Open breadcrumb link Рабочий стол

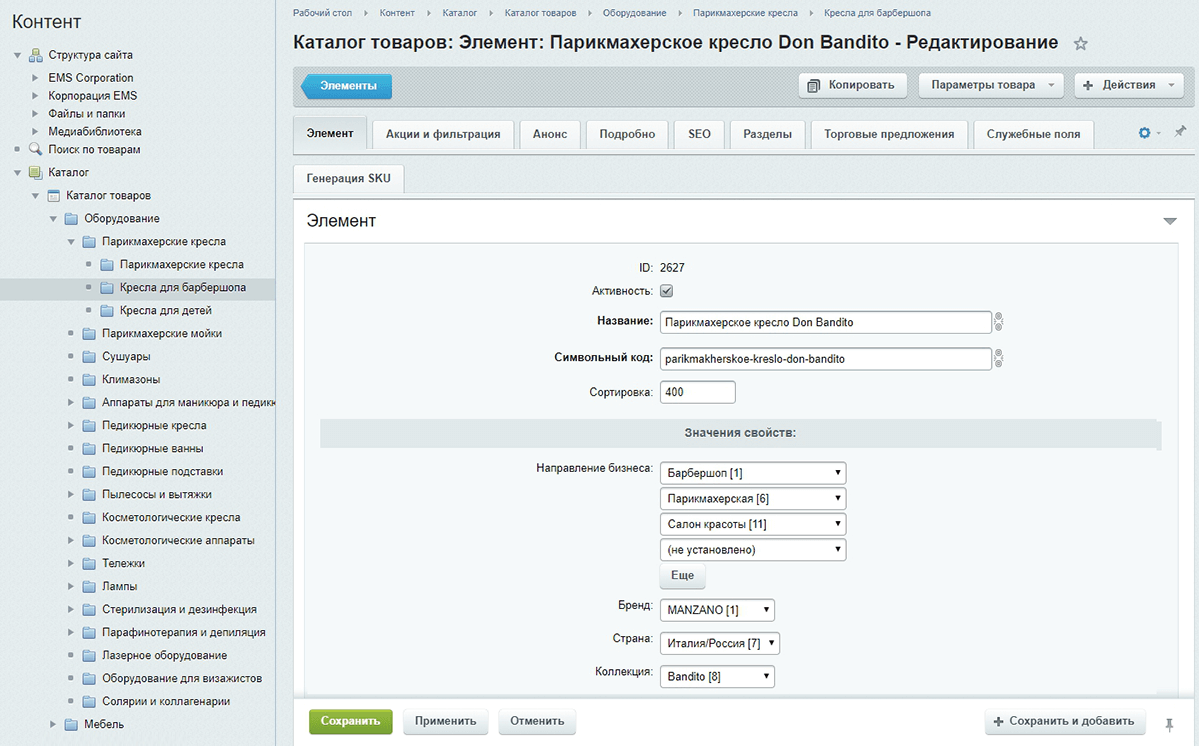click(322, 13)
